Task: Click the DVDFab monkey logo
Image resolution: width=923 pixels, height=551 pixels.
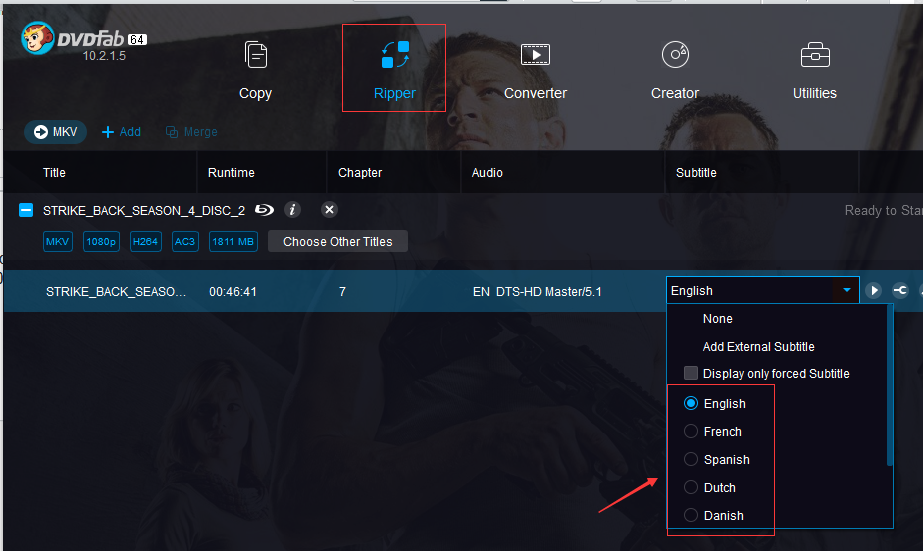Action: [x=38, y=39]
